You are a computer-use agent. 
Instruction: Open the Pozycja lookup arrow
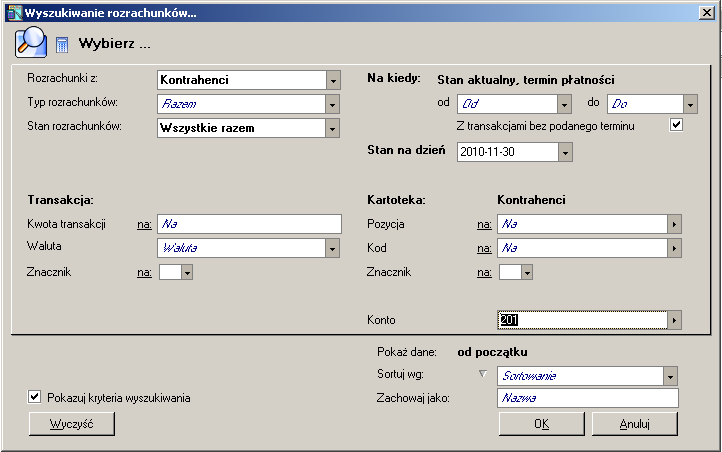coord(675,224)
